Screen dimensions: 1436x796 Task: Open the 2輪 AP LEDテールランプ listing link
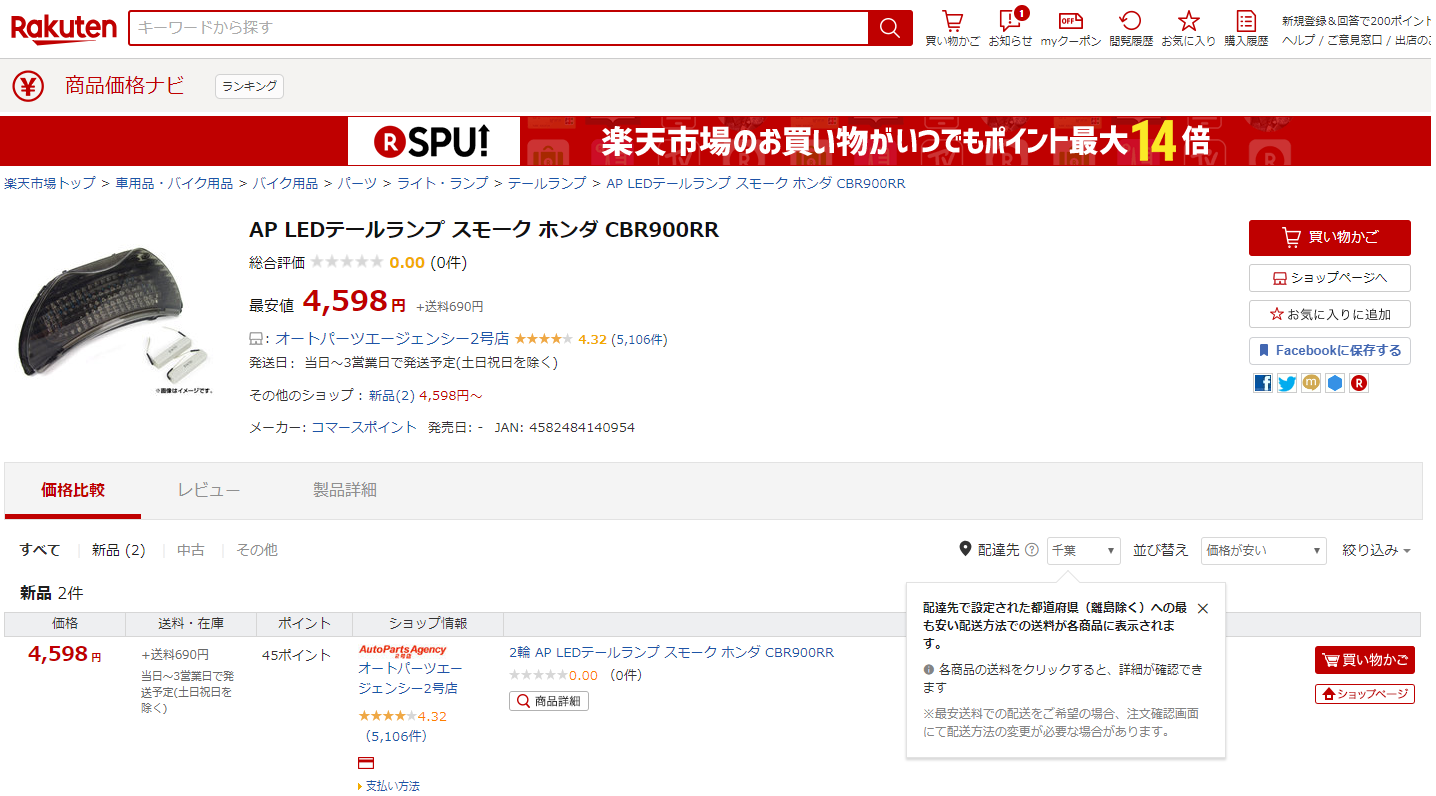(x=671, y=653)
